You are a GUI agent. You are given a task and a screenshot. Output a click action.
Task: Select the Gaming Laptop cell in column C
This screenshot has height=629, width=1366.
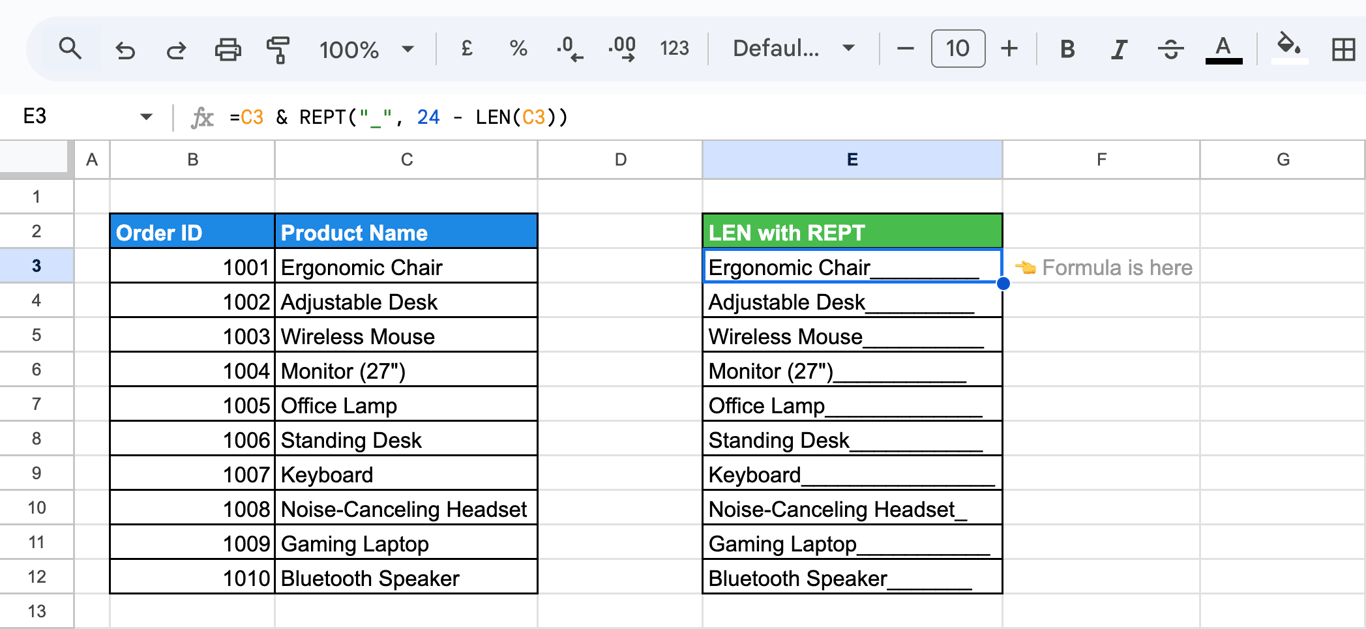point(406,543)
